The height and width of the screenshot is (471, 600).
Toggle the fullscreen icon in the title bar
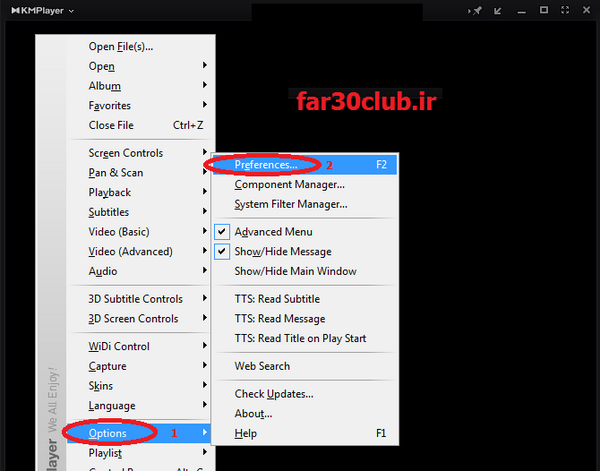565,10
